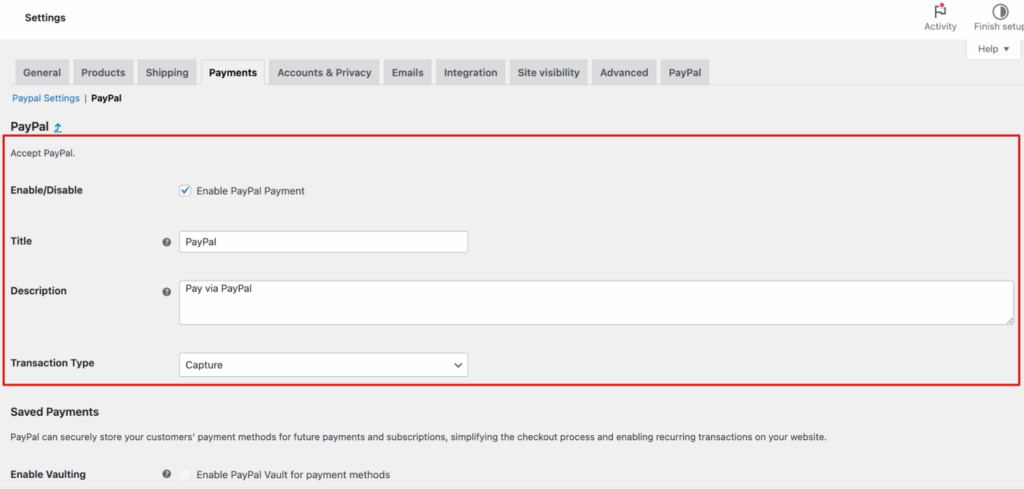Viewport: 1024px width, 489px height.
Task: Click inside the Description text area
Action: coord(596,302)
